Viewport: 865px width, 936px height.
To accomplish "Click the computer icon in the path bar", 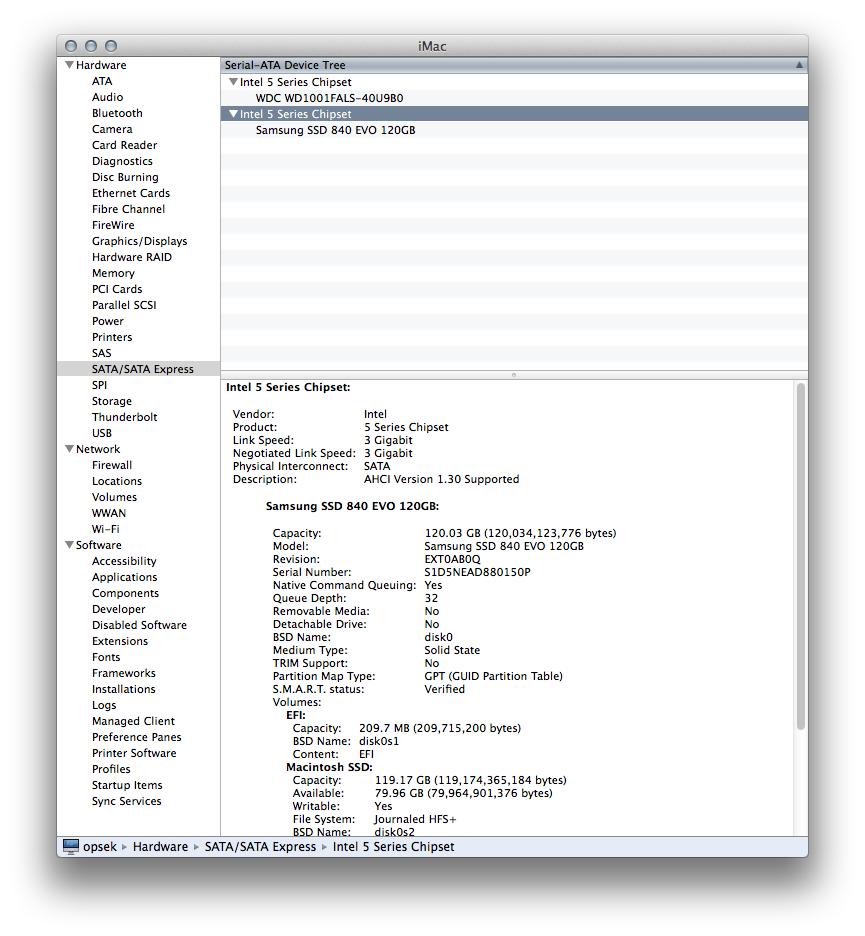I will 71,846.
